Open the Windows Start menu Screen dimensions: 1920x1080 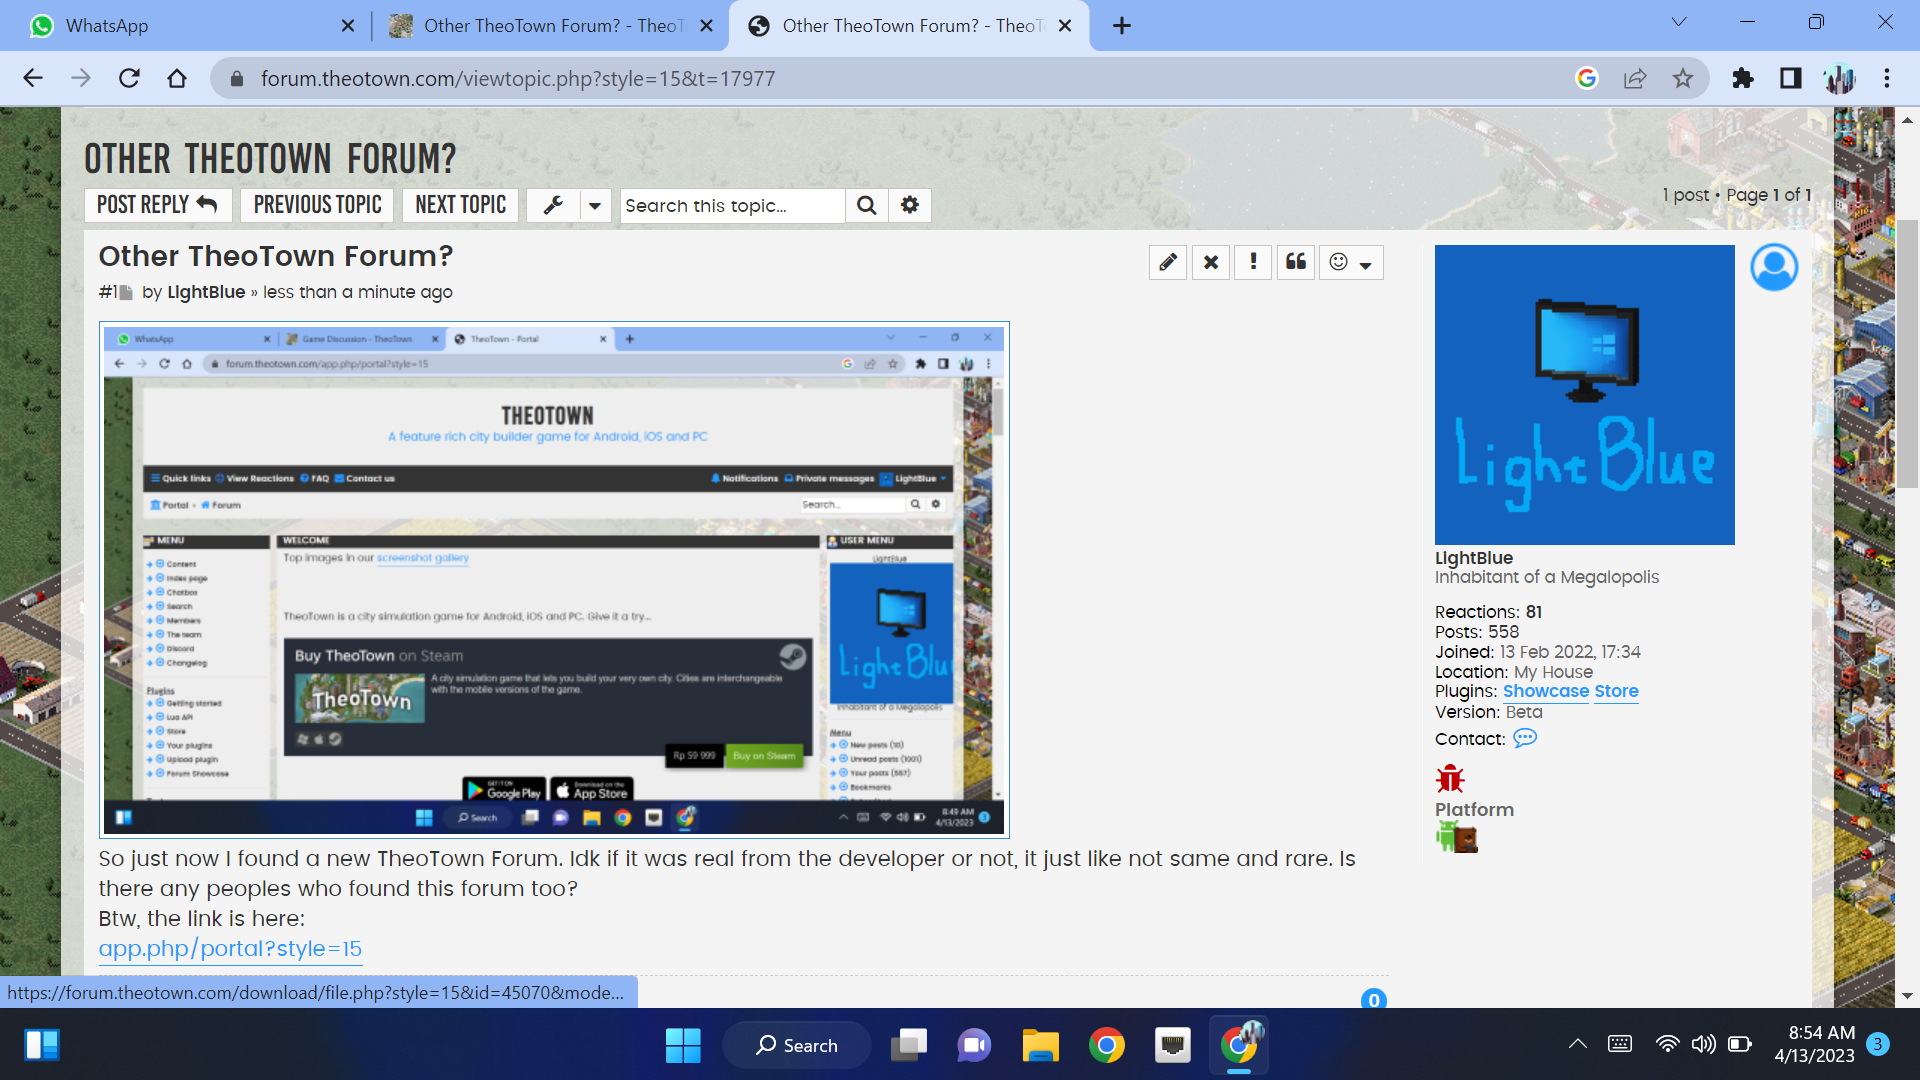coord(683,1045)
